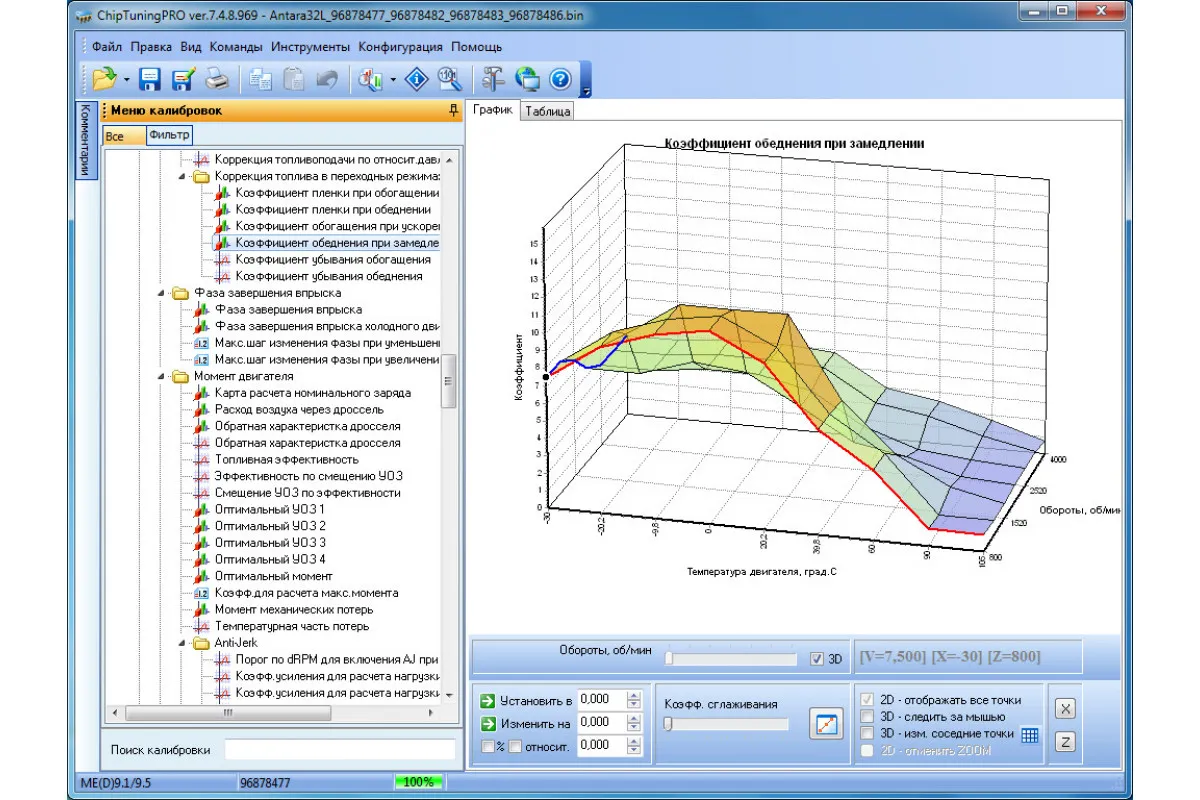Apply smoothing with the line graph button
This screenshot has width=1200, height=800.
[827, 725]
